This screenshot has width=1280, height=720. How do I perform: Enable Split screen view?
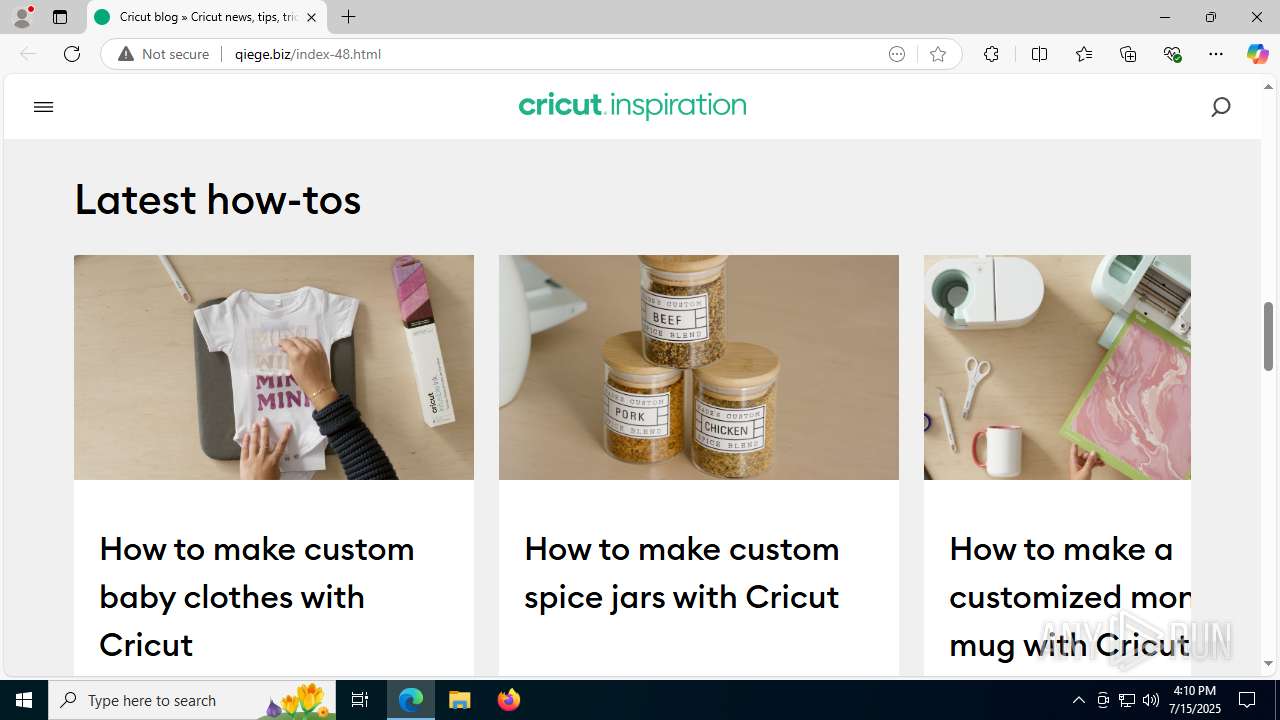(x=1039, y=54)
